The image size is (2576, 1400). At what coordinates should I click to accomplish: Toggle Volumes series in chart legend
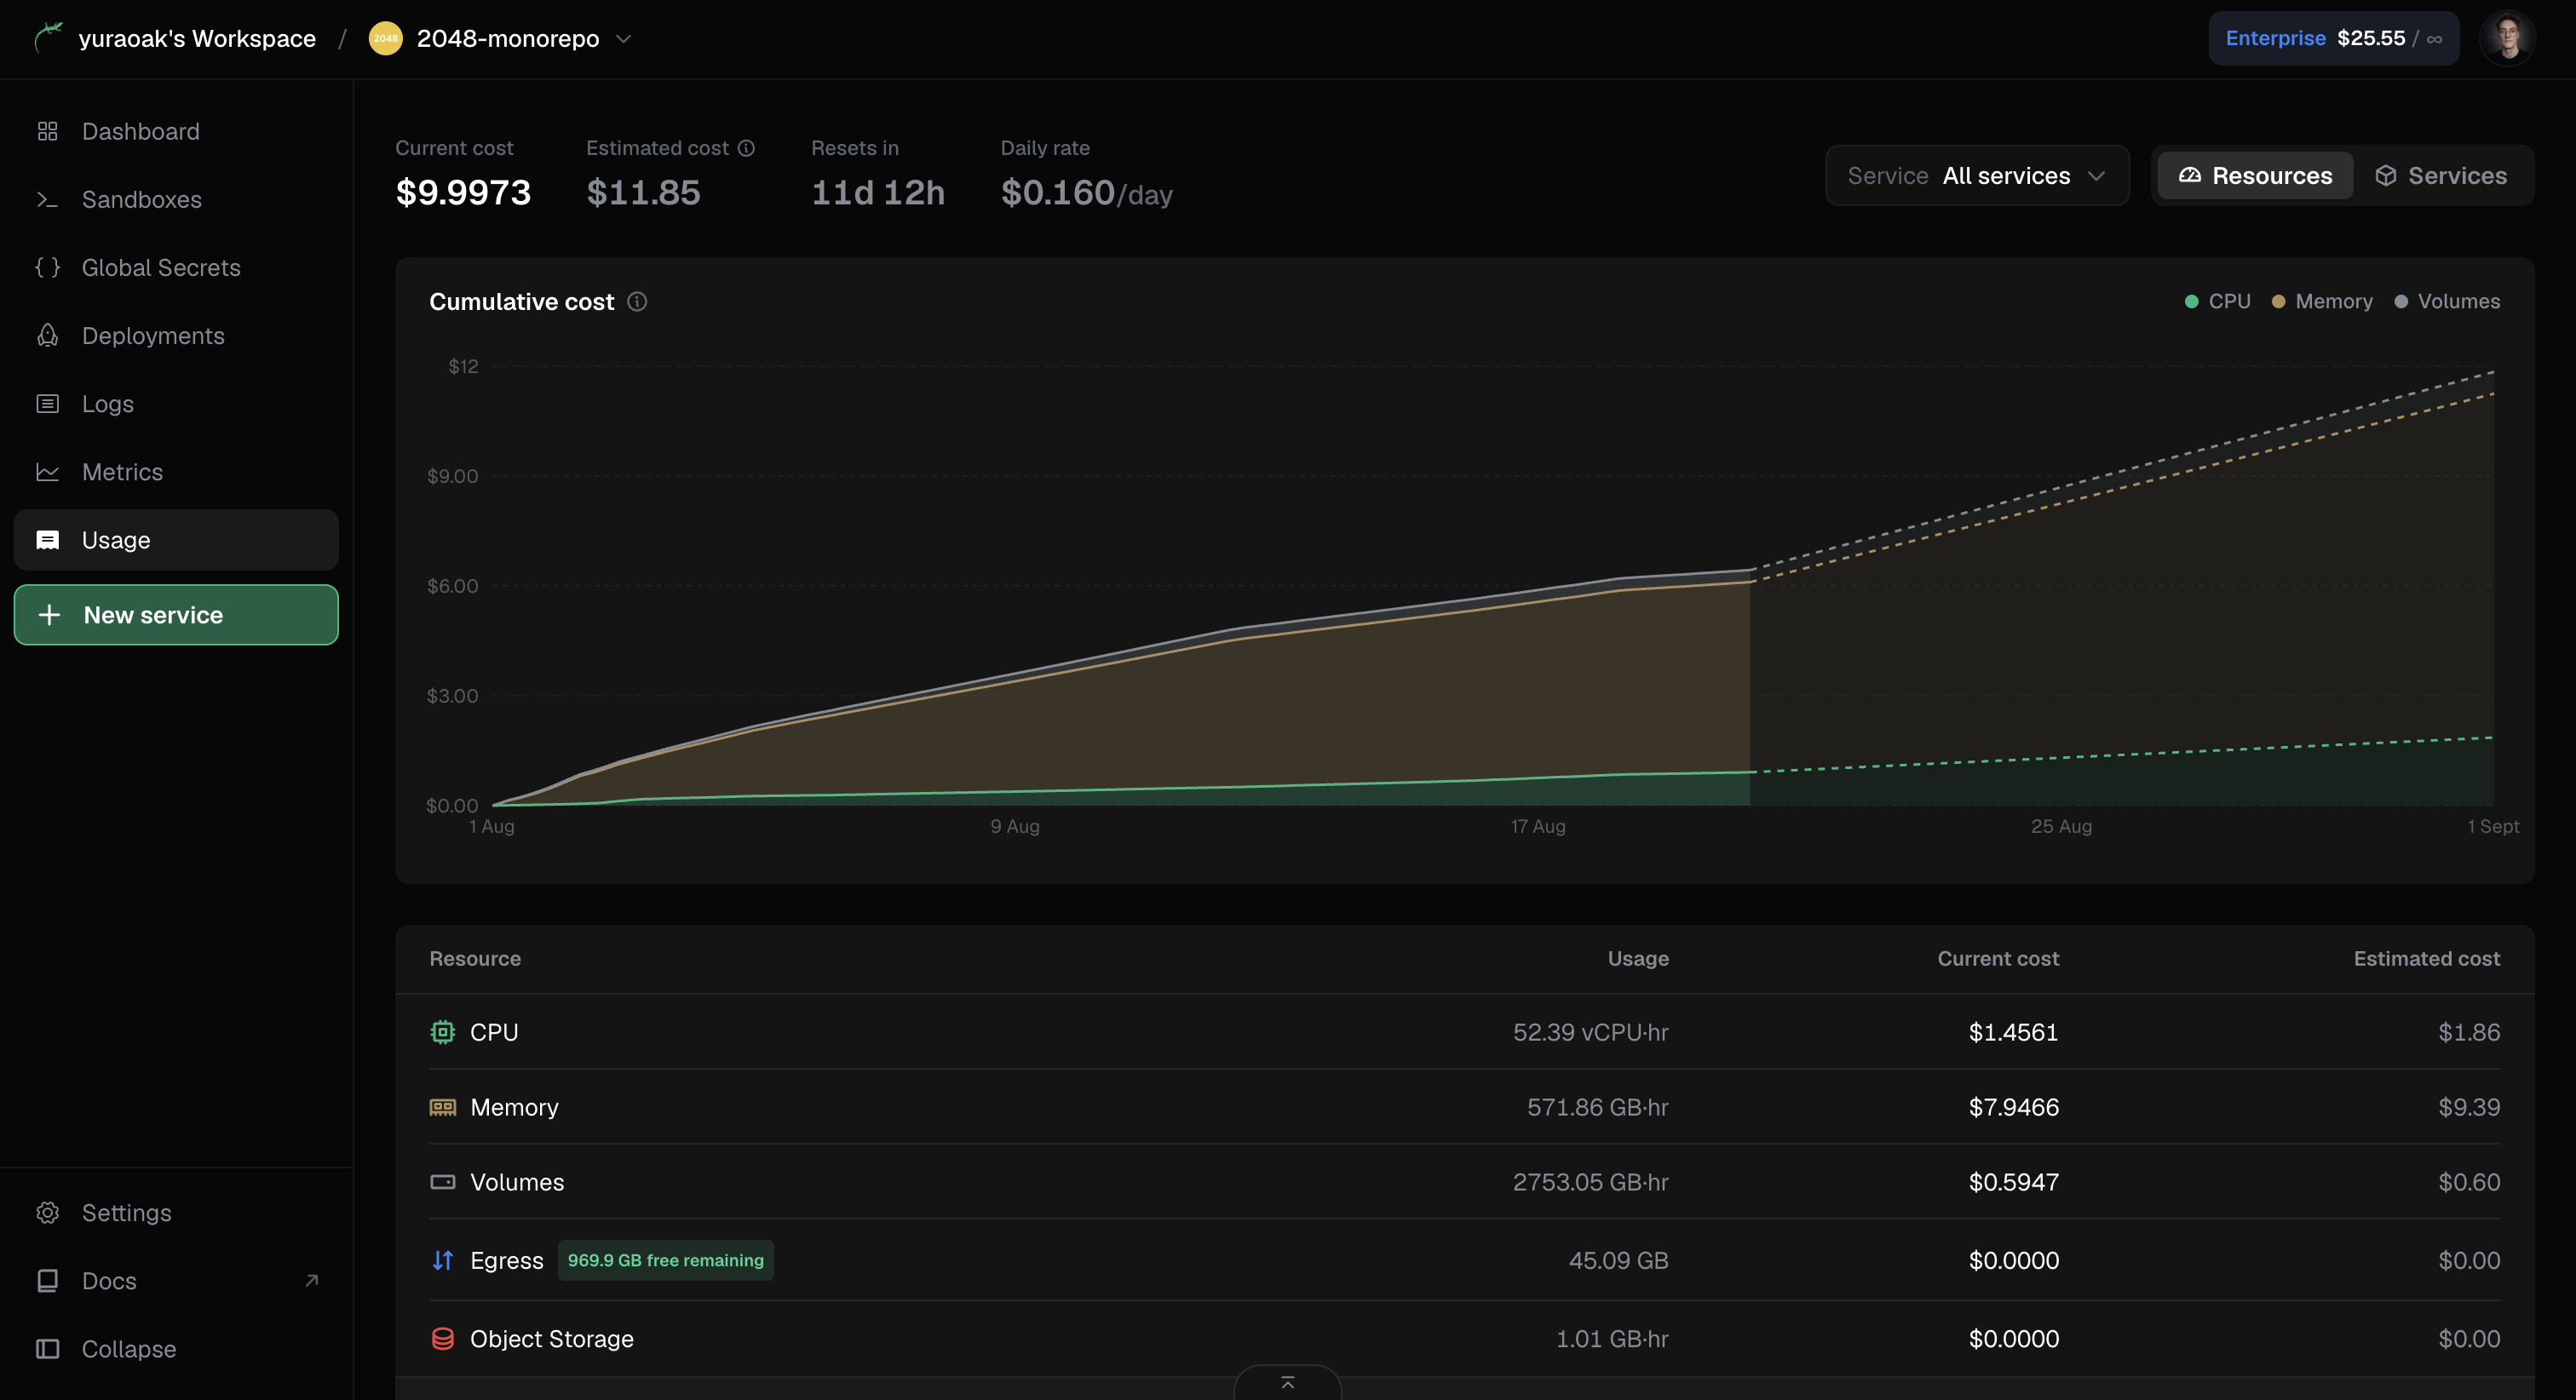point(2447,301)
